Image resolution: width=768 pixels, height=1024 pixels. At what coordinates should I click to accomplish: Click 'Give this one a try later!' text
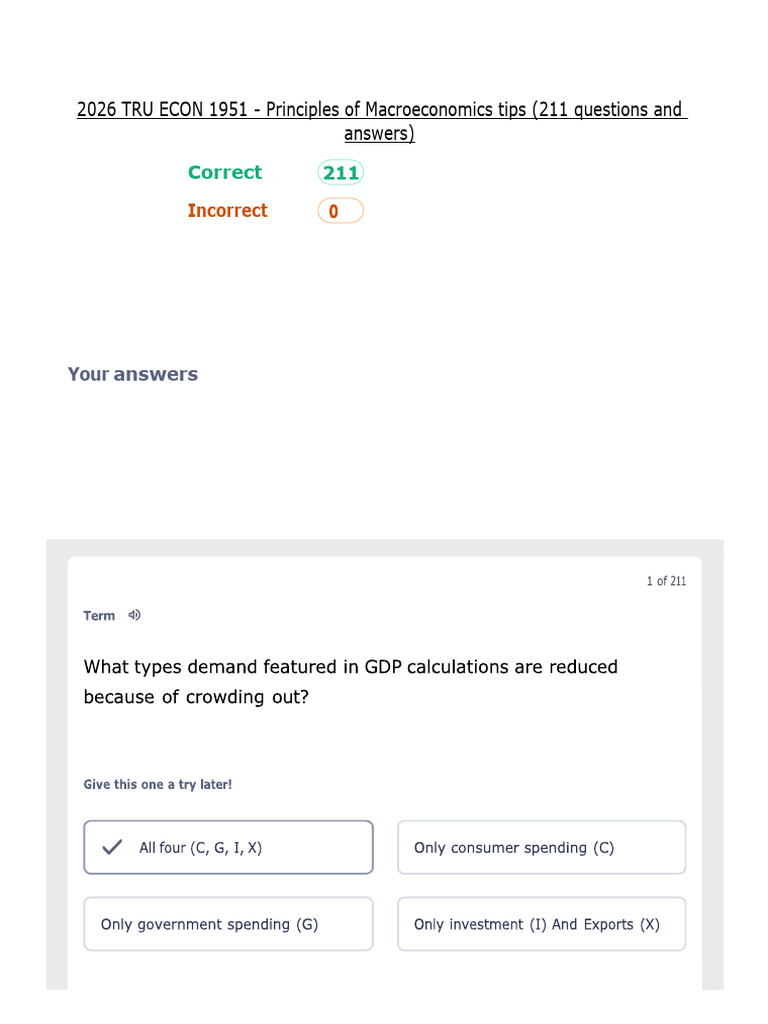(158, 785)
